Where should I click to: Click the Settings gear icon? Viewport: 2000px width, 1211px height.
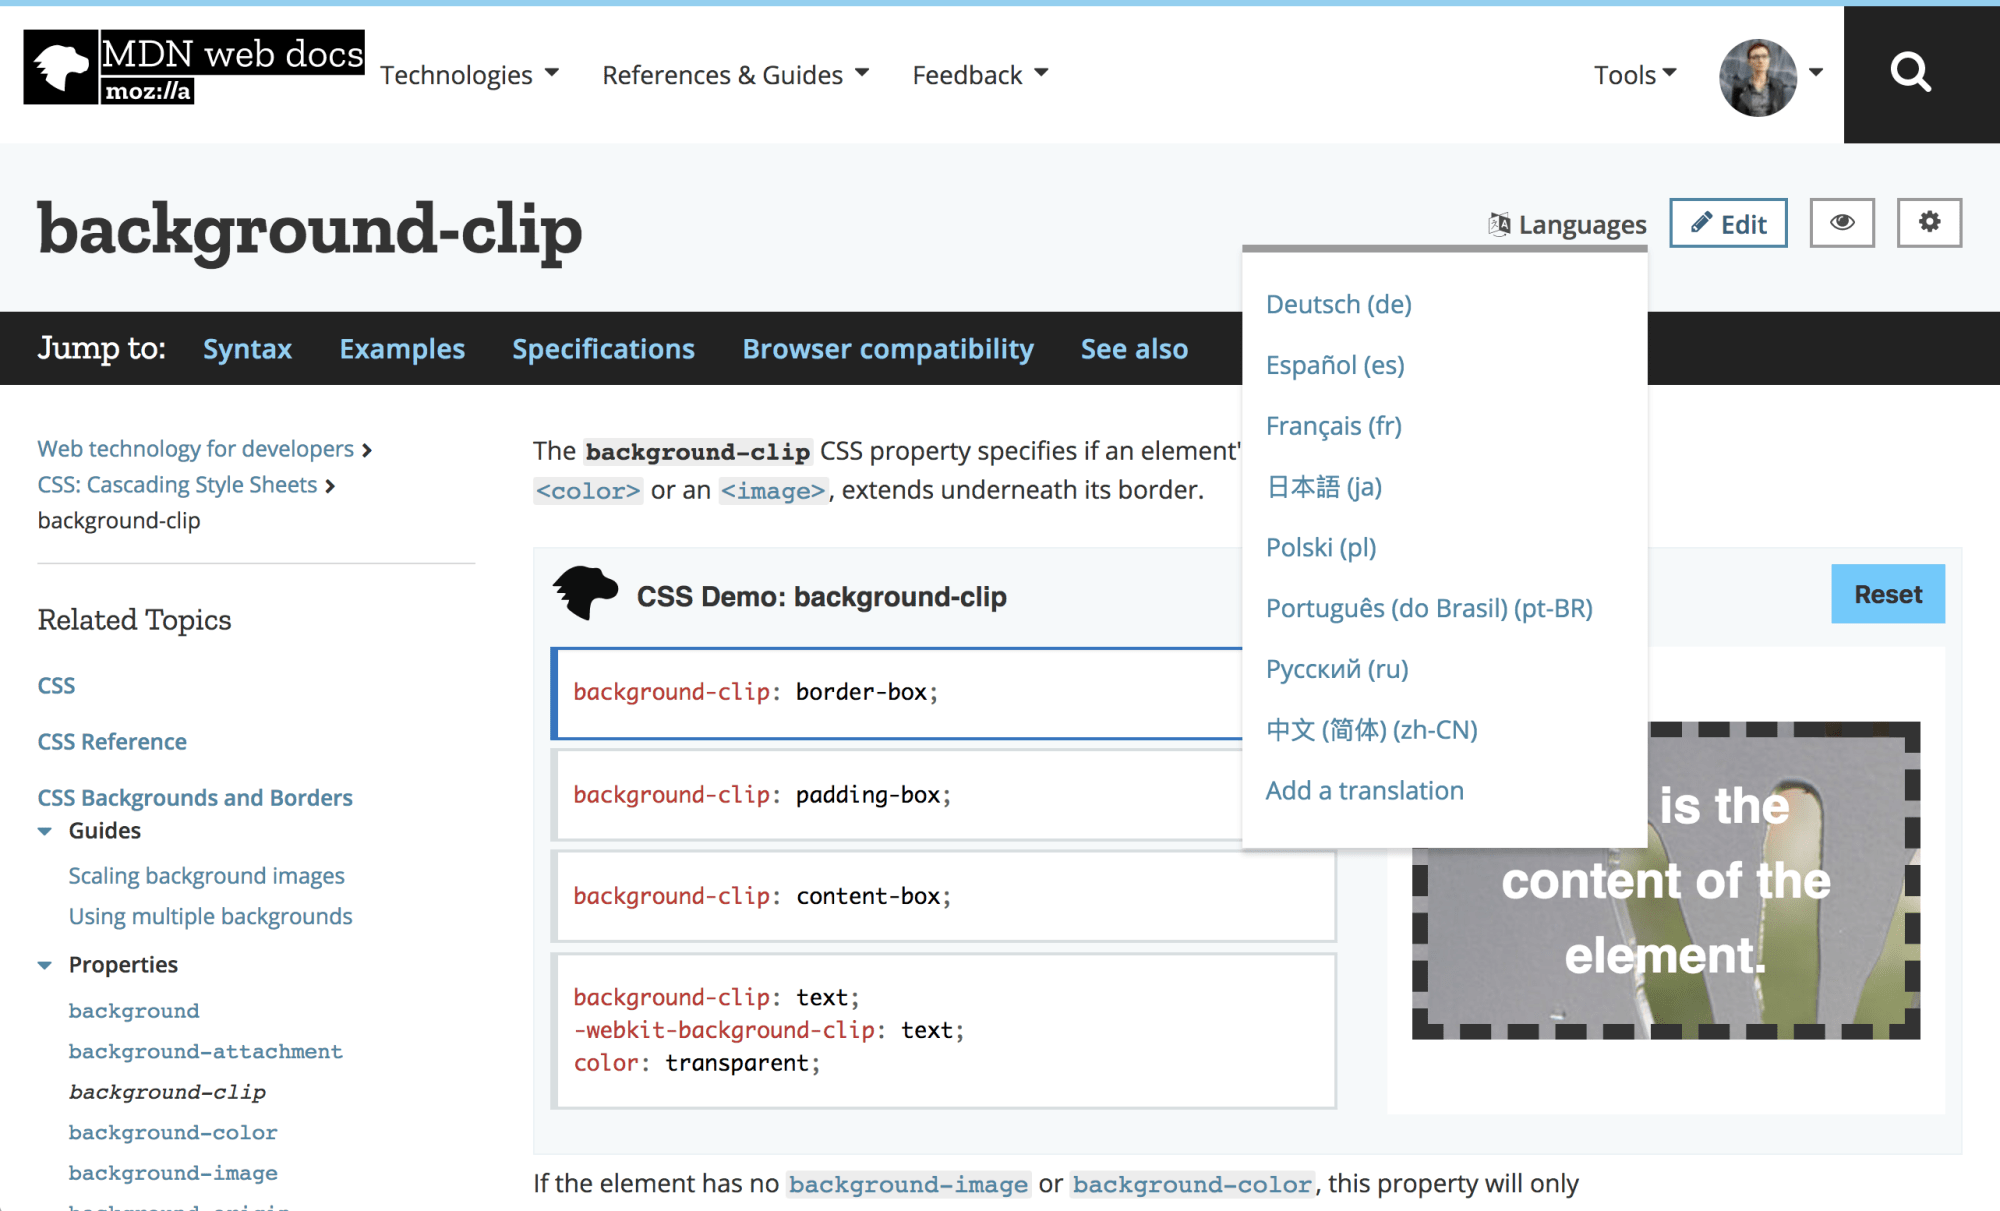pos(1930,223)
